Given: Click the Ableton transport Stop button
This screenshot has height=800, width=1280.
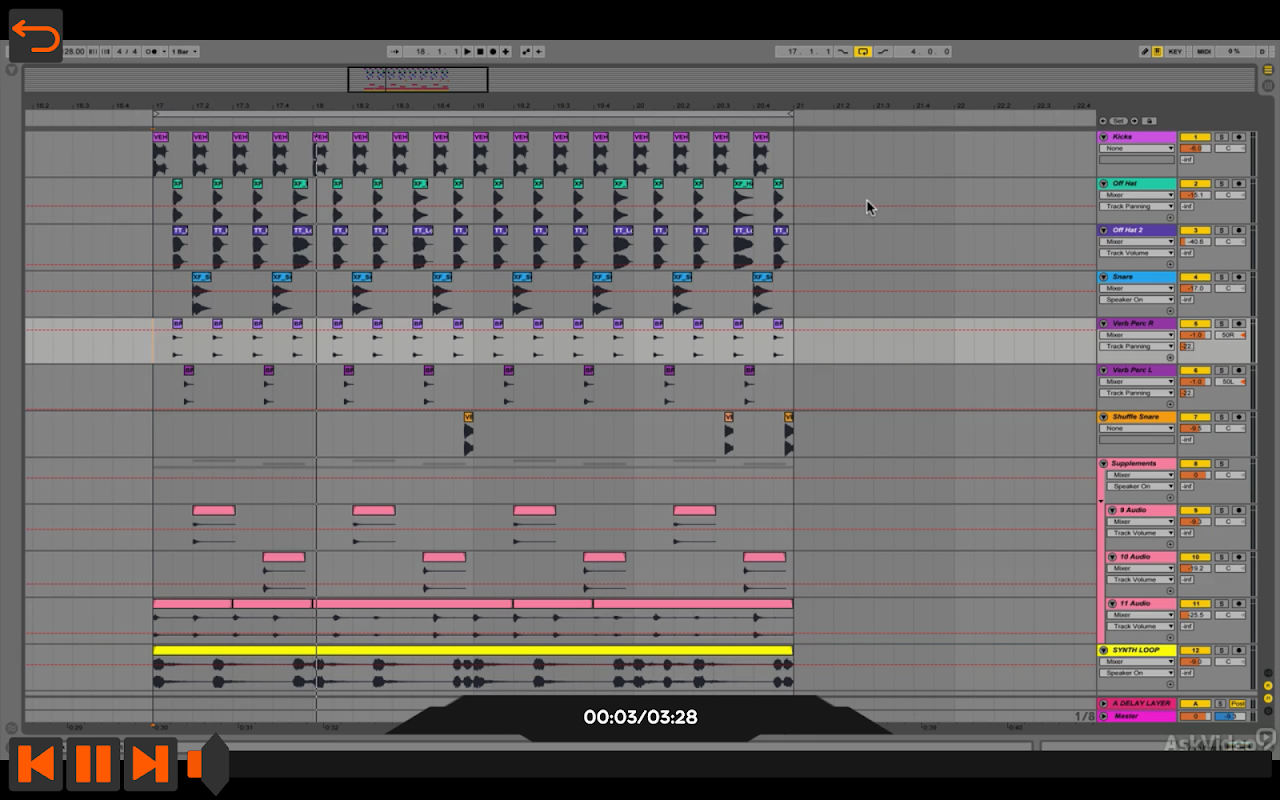Looking at the screenshot, I should click(x=480, y=51).
